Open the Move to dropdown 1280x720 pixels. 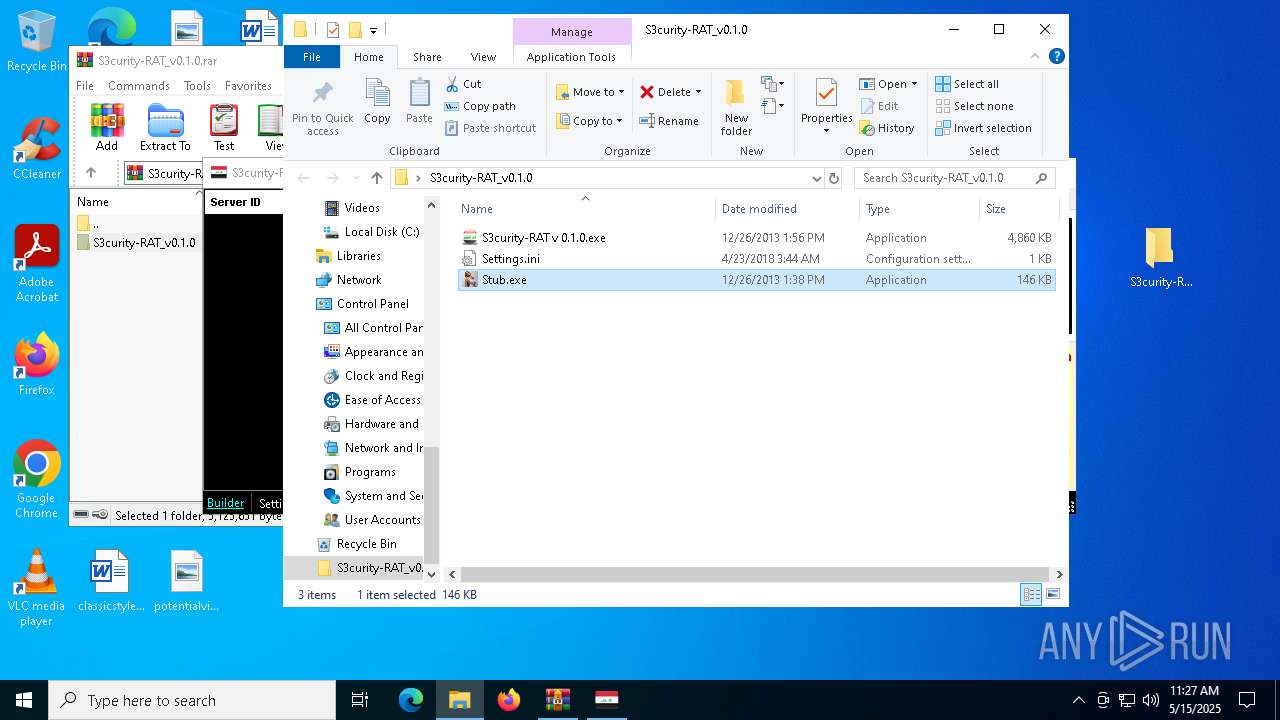(590, 92)
